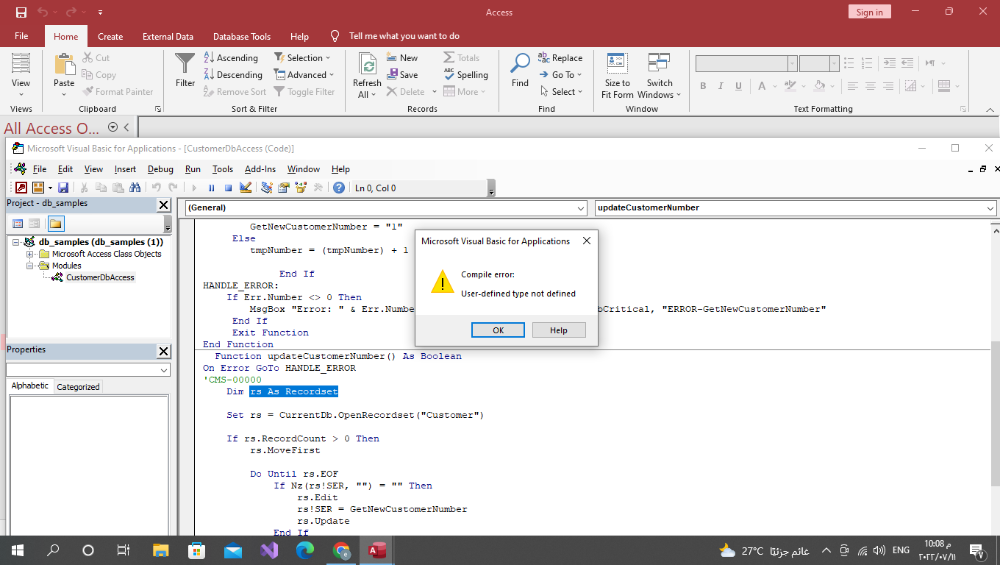Viewport: 1000px width, 565px height.
Task: Open Find with the binoculars icon
Action: click(x=135, y=187)
